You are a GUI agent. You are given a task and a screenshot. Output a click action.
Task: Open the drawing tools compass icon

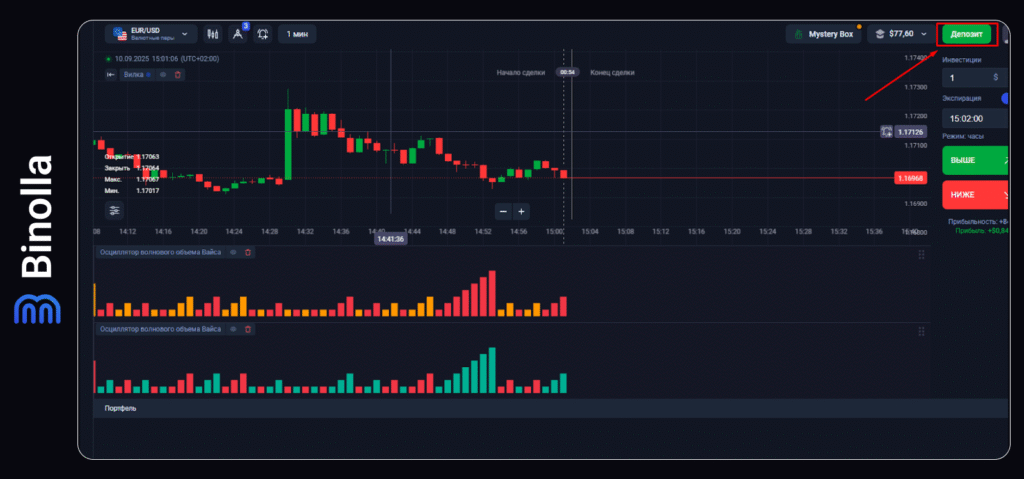pyautogui.click(x=238, y=34)
